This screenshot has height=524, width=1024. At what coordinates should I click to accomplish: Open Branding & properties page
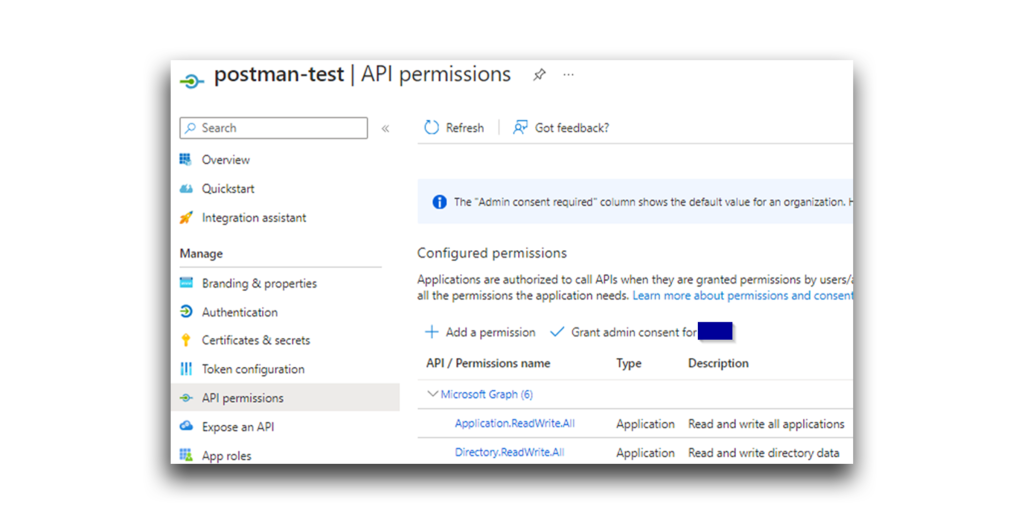259,283
